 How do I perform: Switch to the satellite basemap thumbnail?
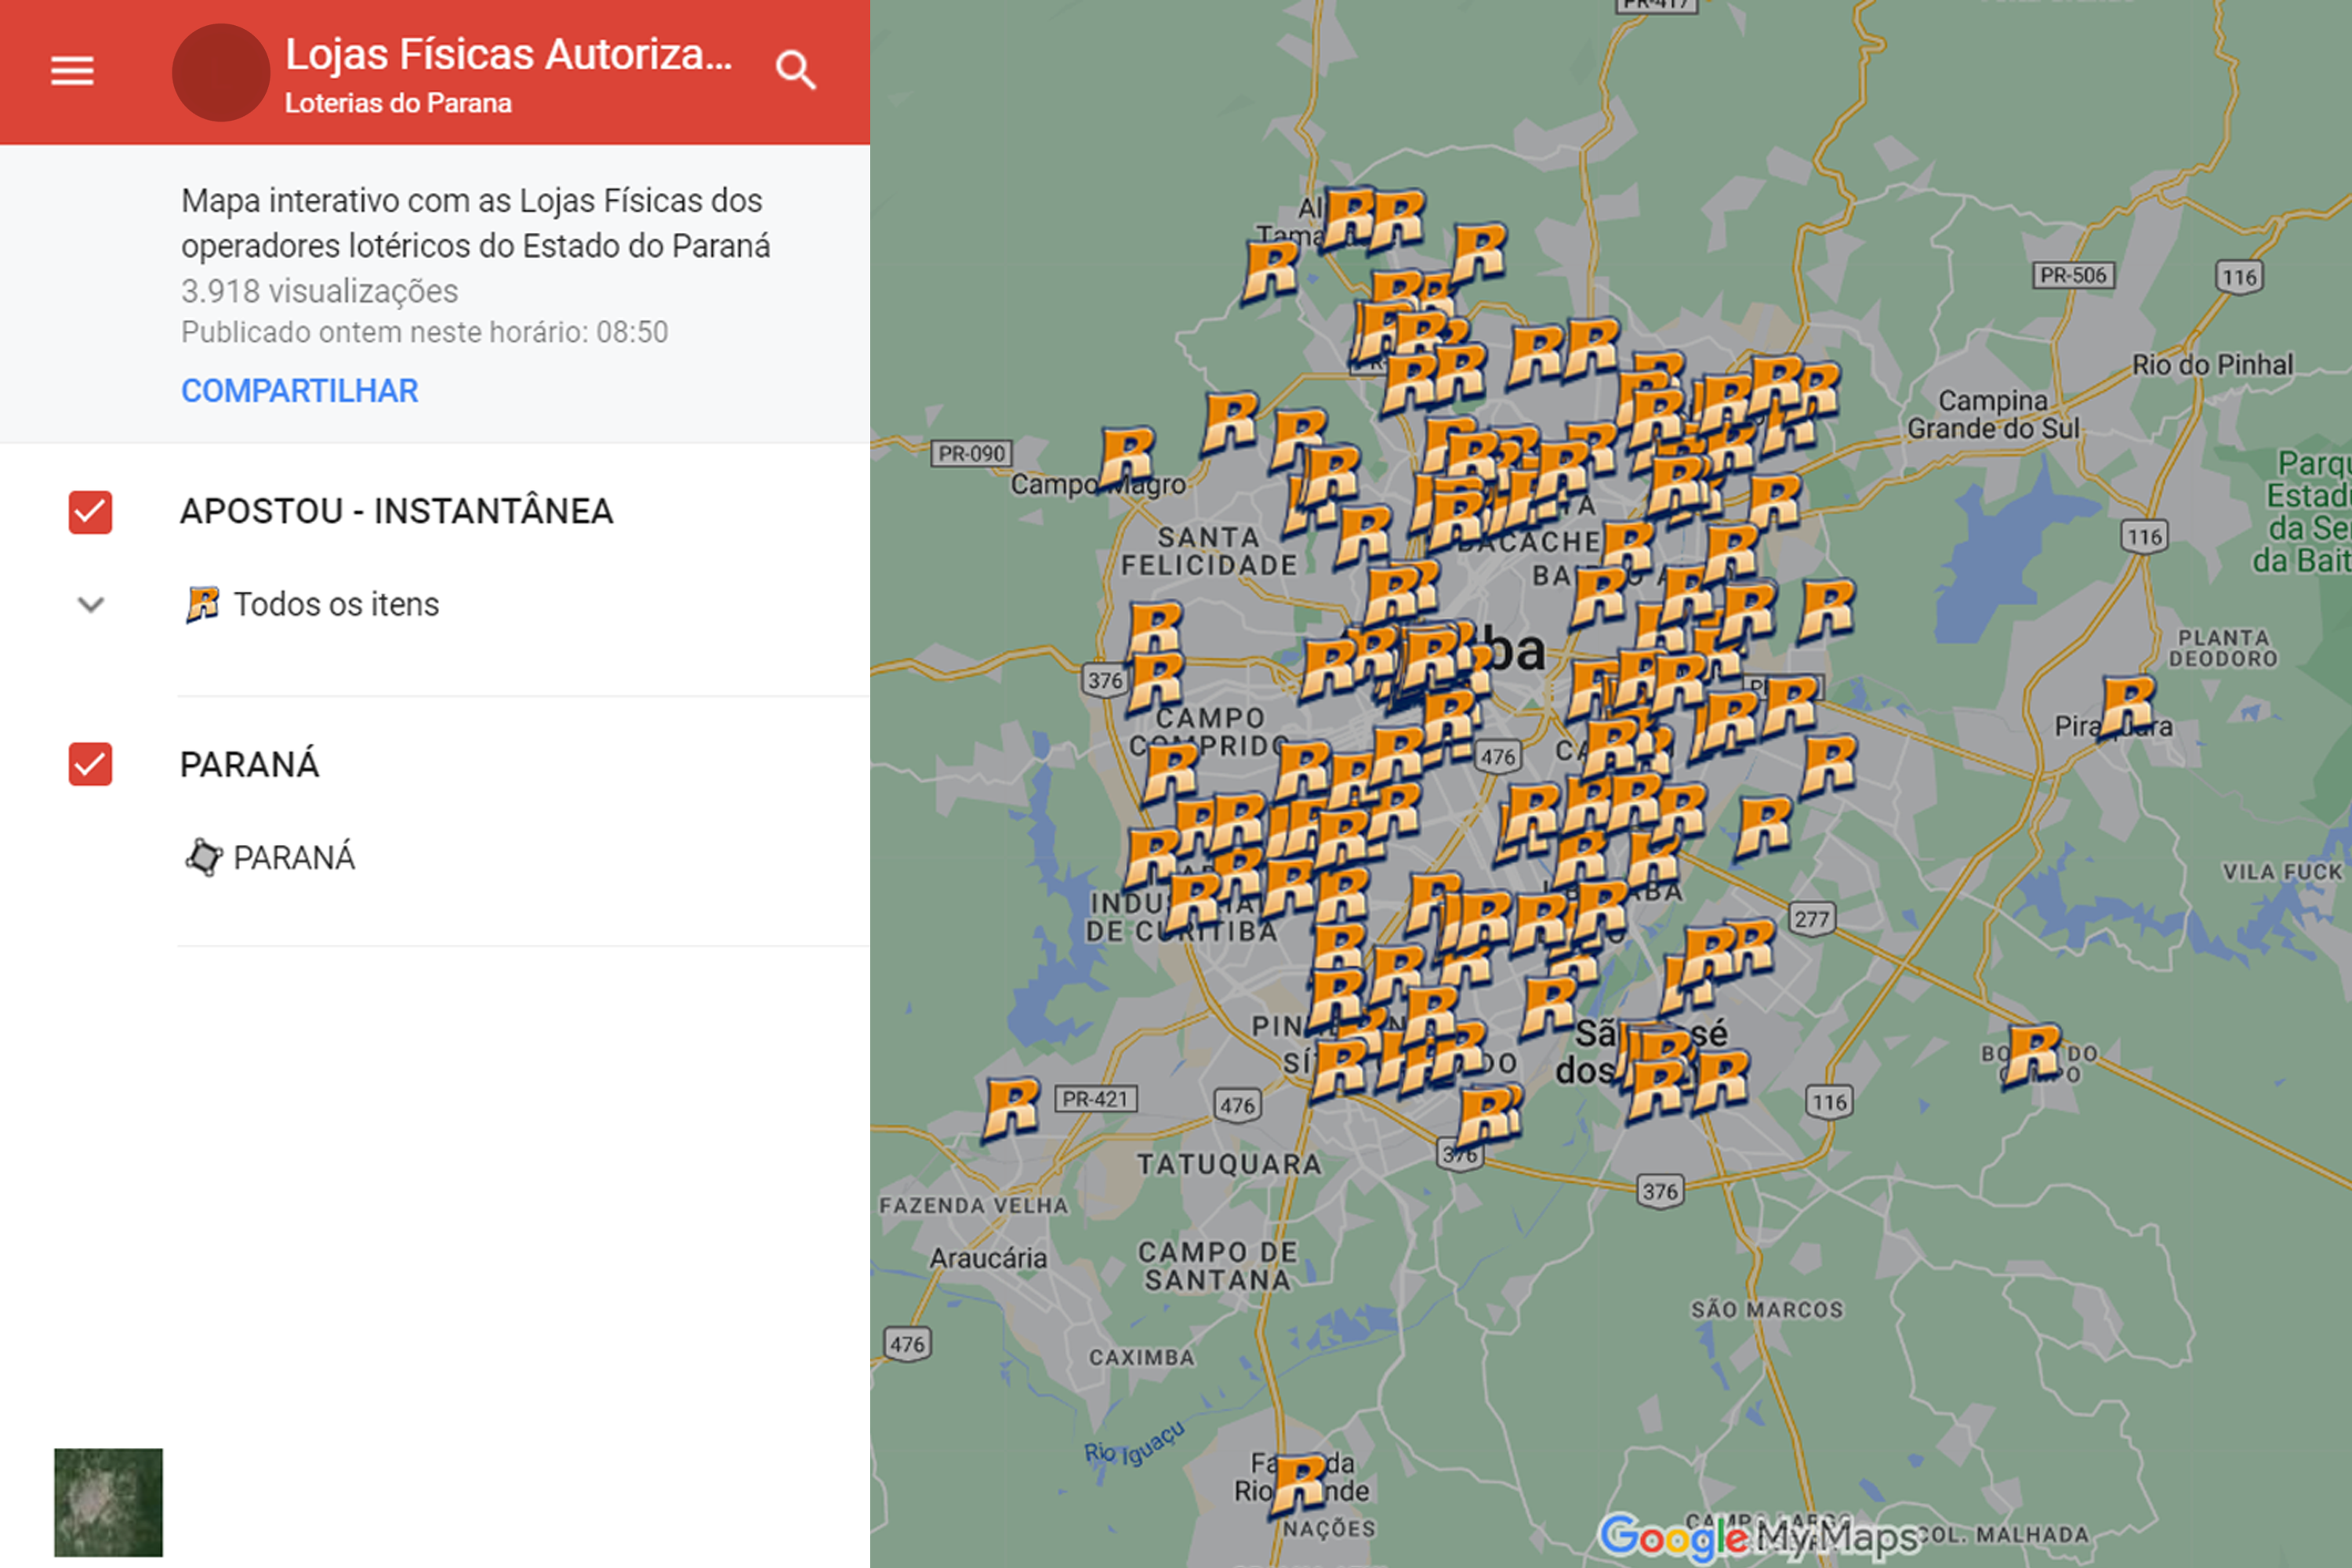[x=108, y=1502]
